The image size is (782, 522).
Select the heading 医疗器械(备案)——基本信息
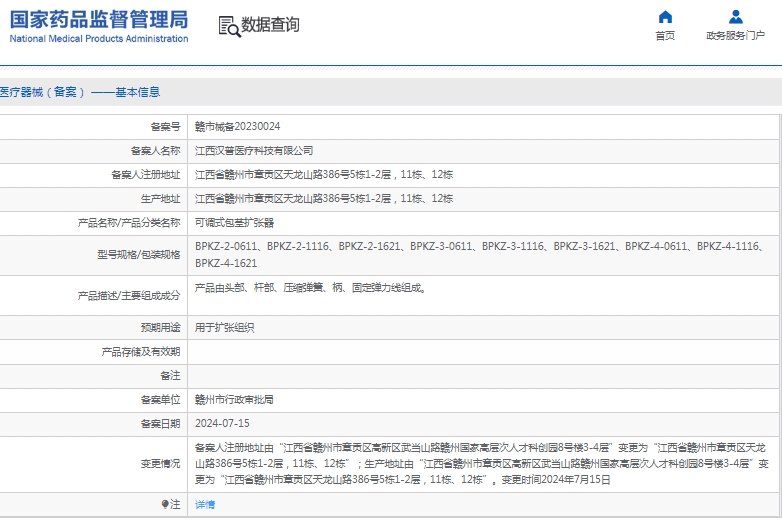[80, 92]
